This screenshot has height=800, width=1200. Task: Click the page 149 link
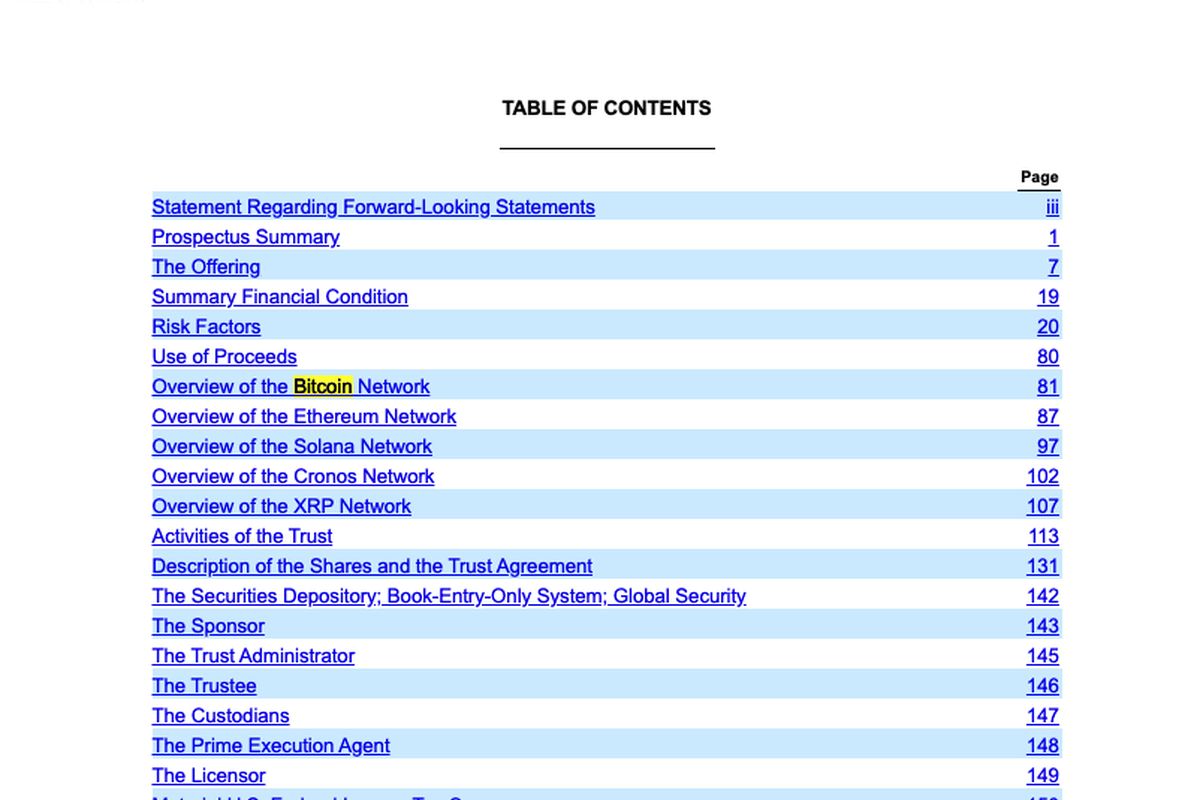point(1043,777)
